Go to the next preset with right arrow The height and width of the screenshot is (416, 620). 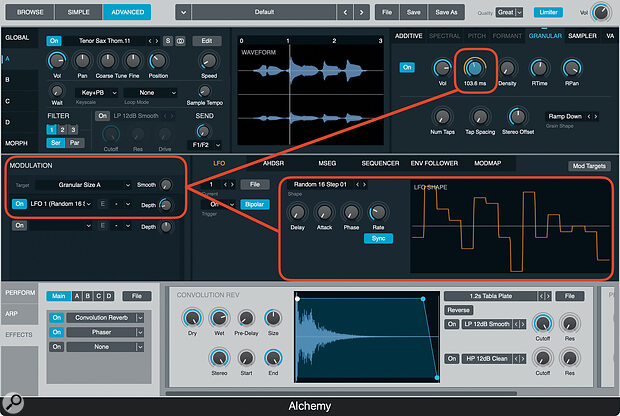[361, 12]
